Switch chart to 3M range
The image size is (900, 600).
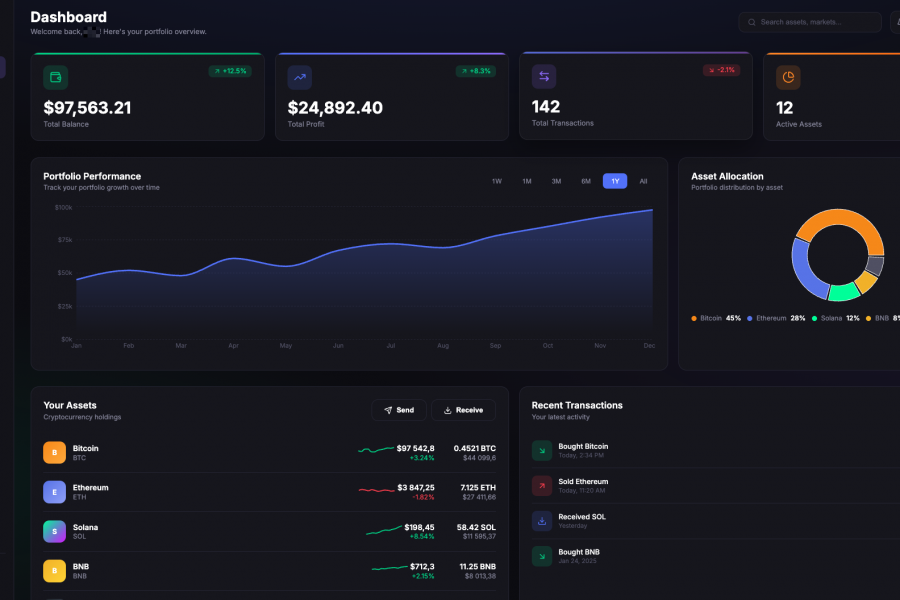(556, 181)
